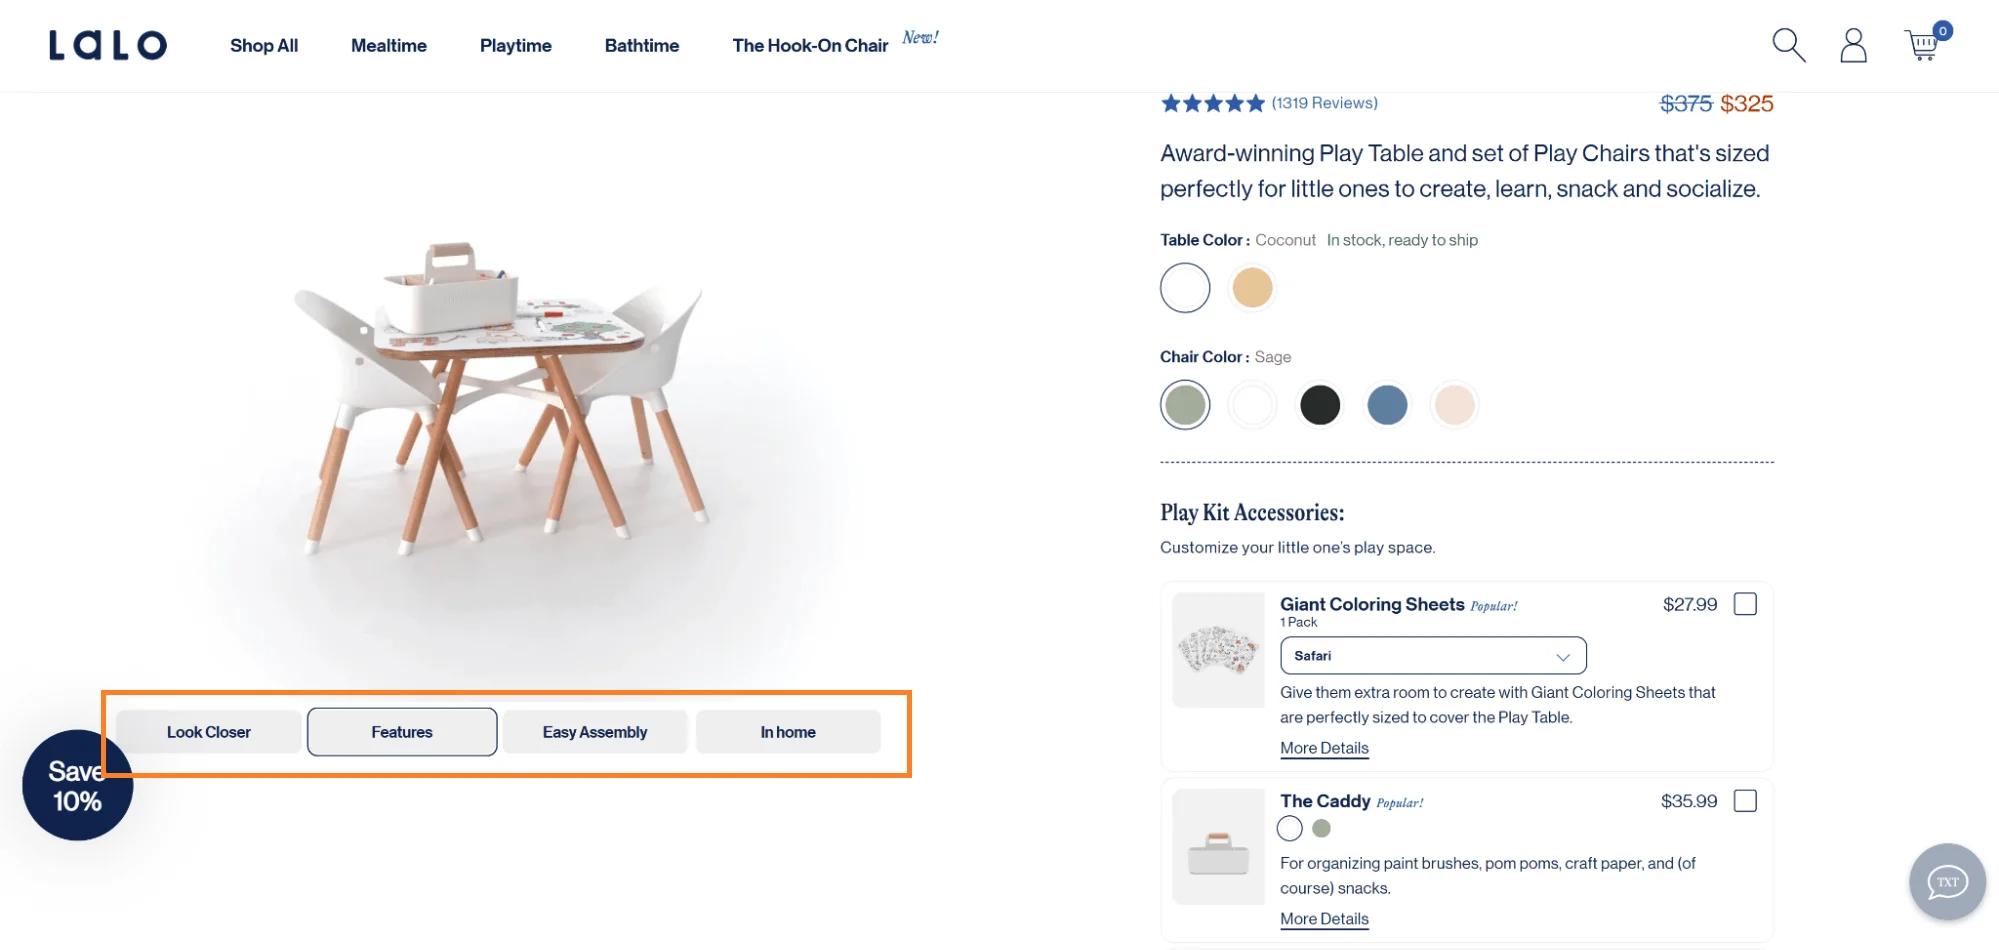Check the Giant Coloring Sheets checkbox
The height and width of the screenshot is (950, 1999).
tap(1745, 604)
